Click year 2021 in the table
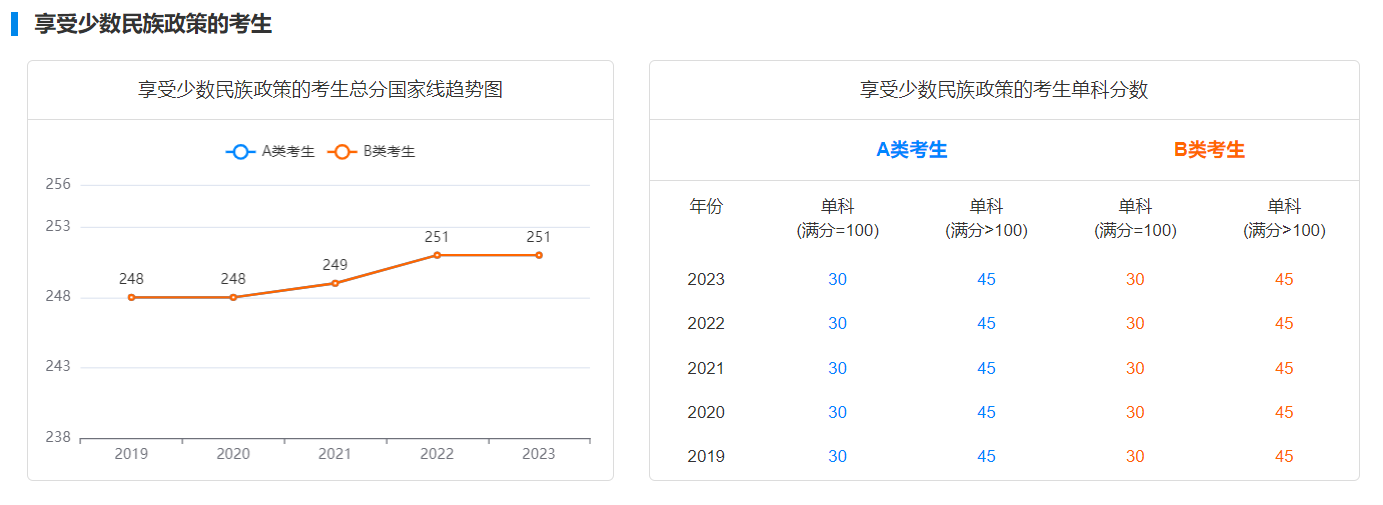 click(706, 369)
